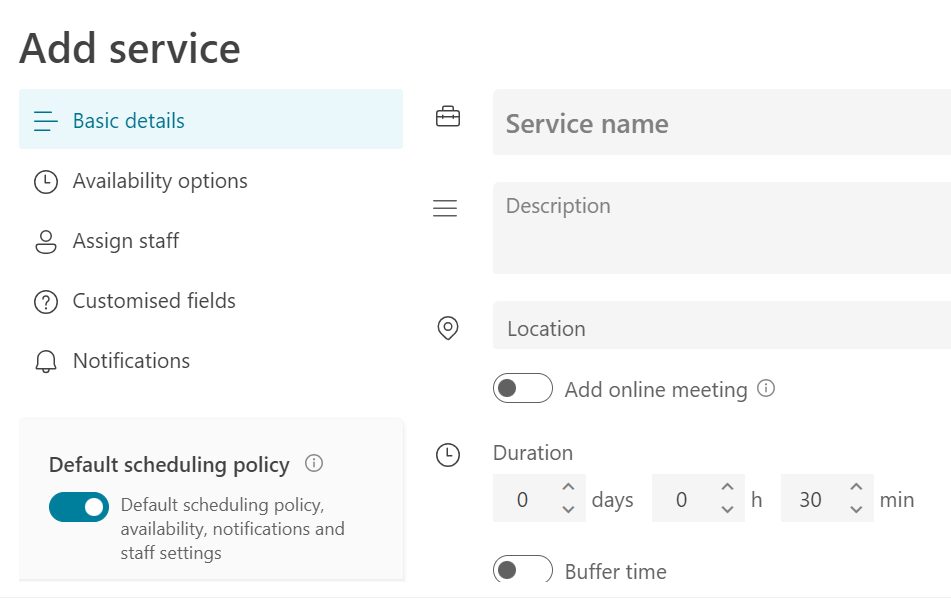Click info icon beside Default scheduling policy
Screen dimensions: 951x601
pos(314,463)
